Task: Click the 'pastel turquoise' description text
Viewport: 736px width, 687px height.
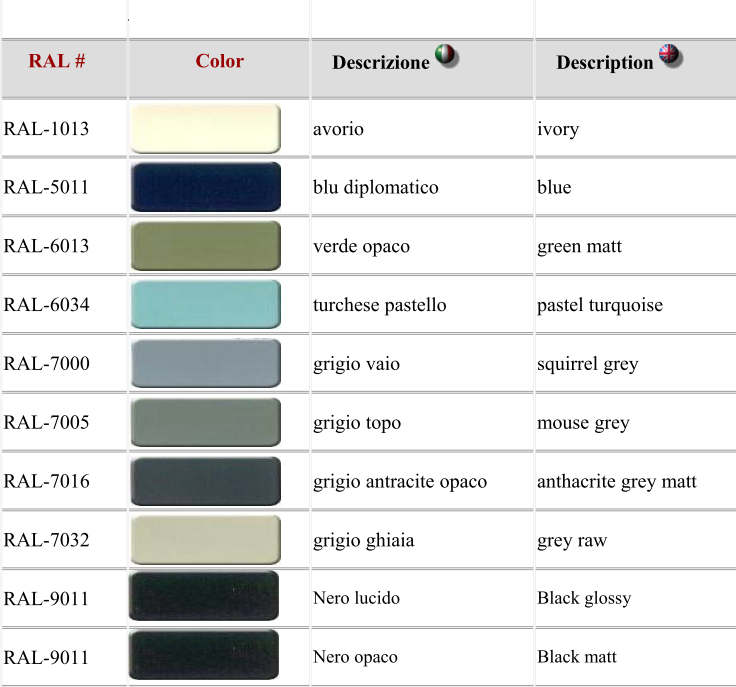Action: (x=599, y=305)
